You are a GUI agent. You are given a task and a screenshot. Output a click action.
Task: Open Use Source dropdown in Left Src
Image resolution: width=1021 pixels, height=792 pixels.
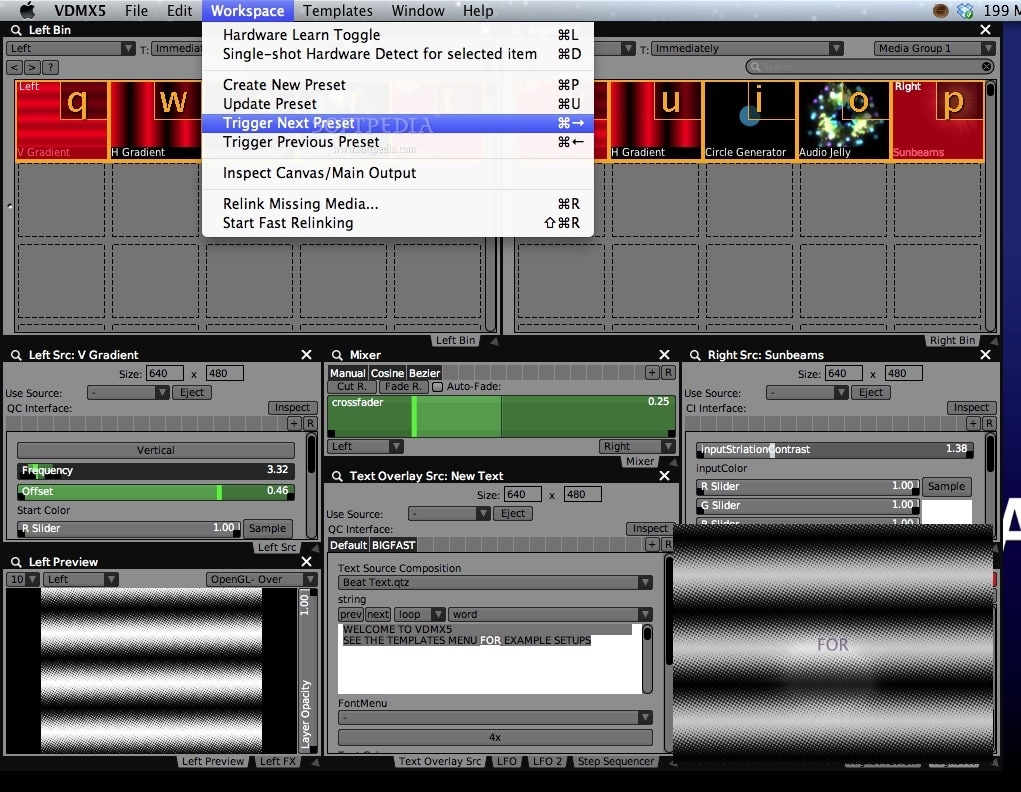coord(128,393)
